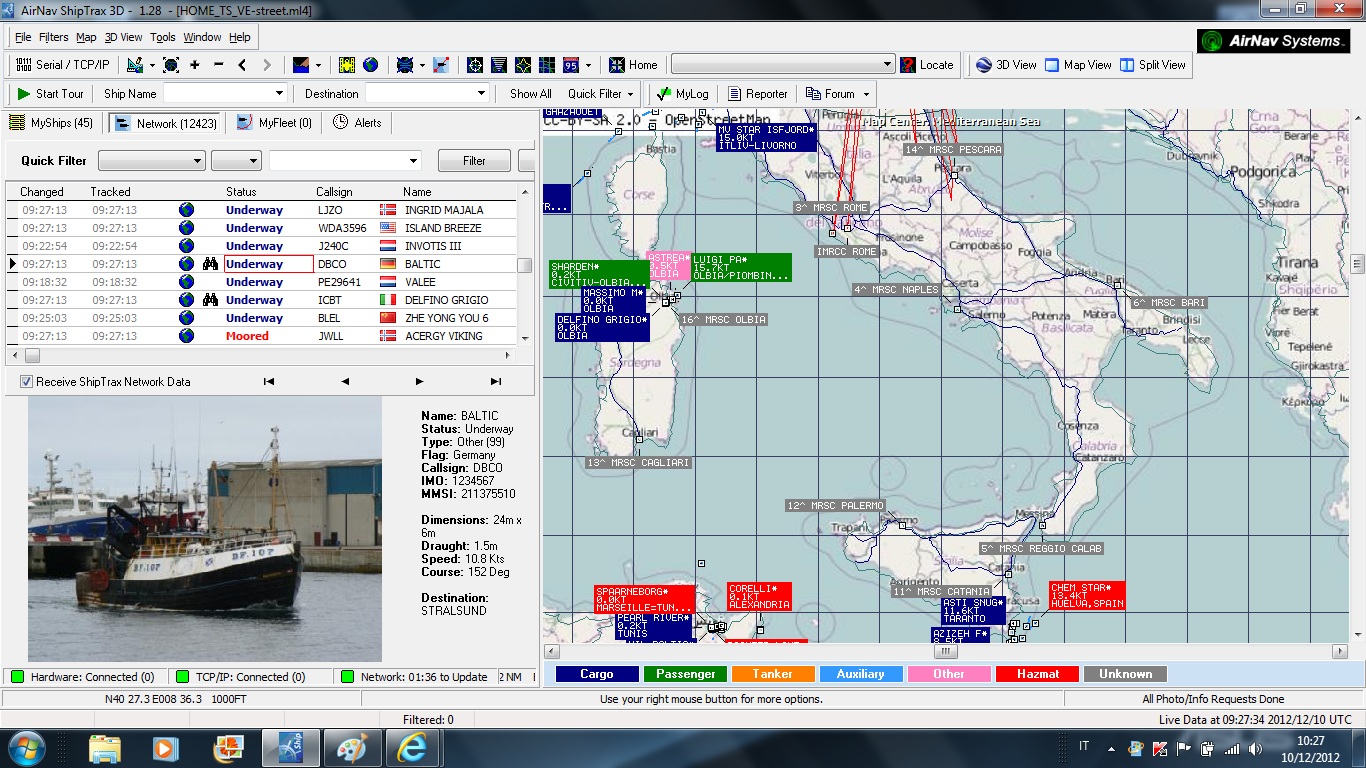Open the location dropdown beside Home

887,65
